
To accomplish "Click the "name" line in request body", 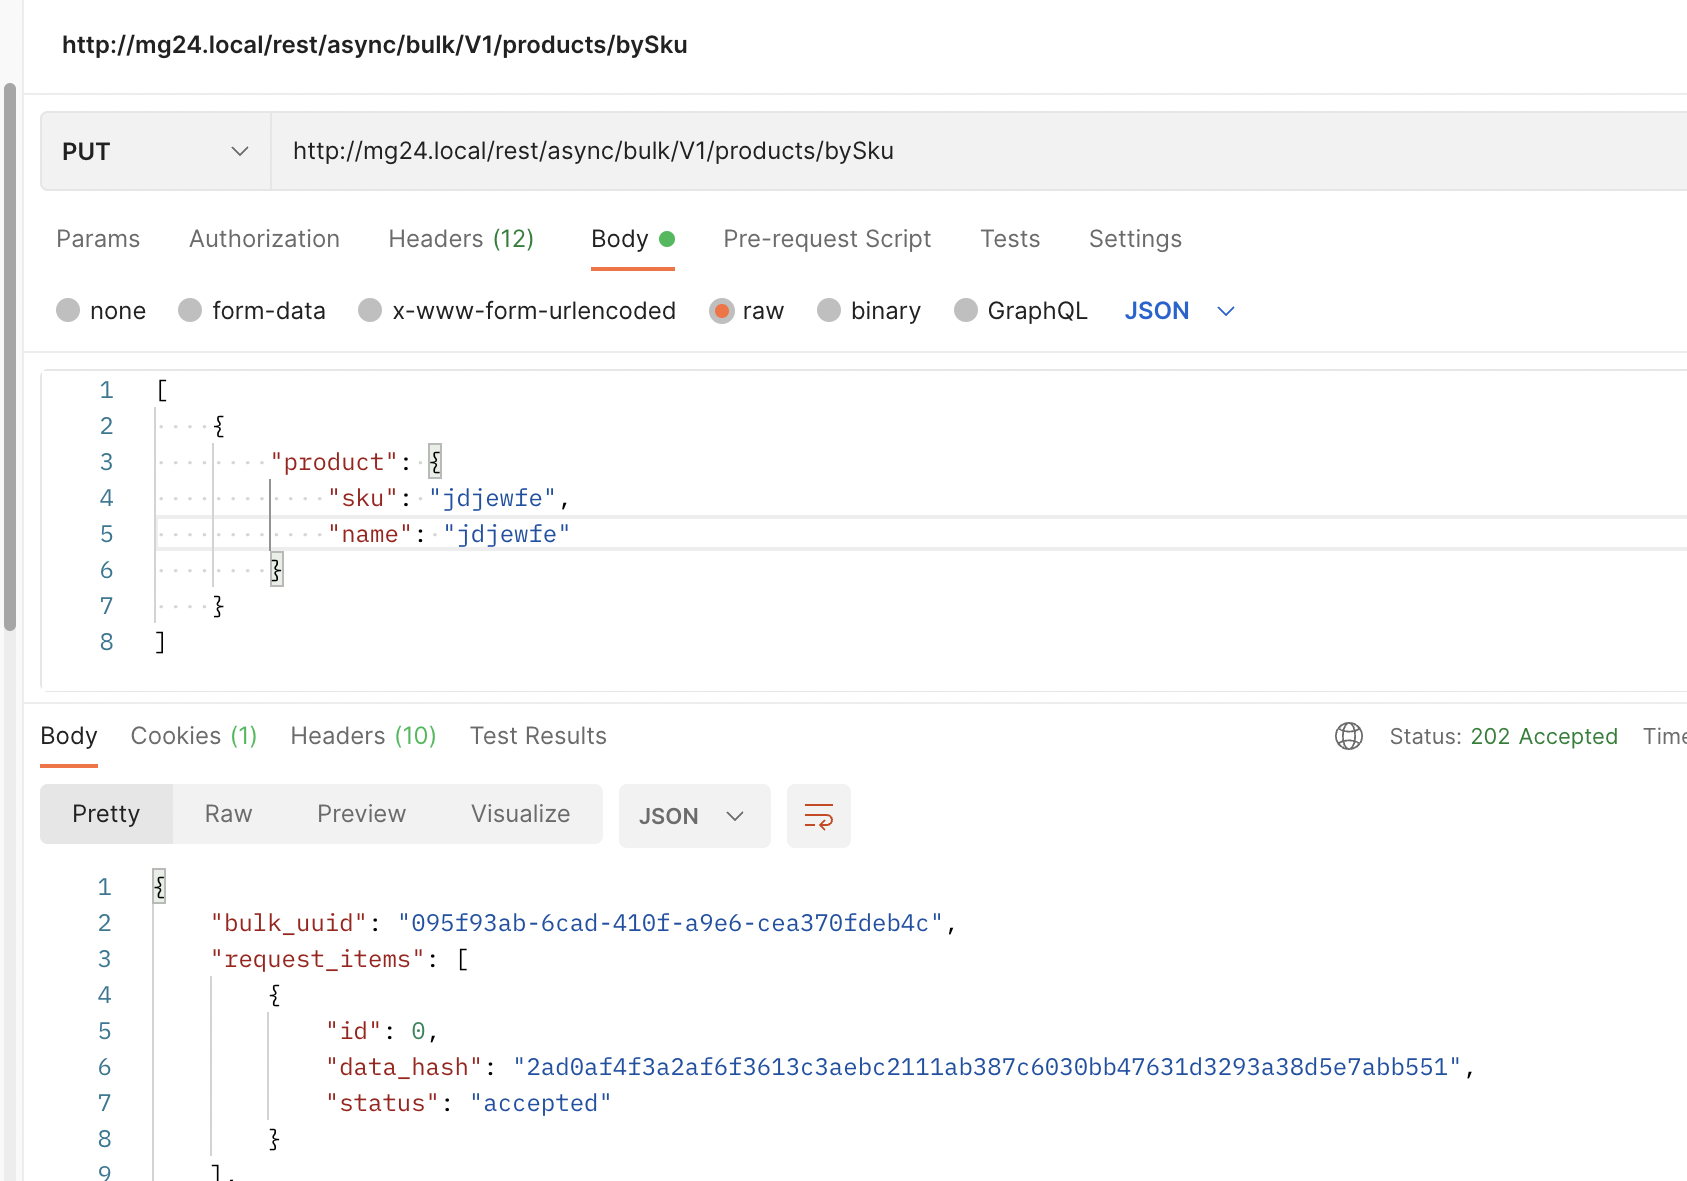I will [x=449, y=534].
